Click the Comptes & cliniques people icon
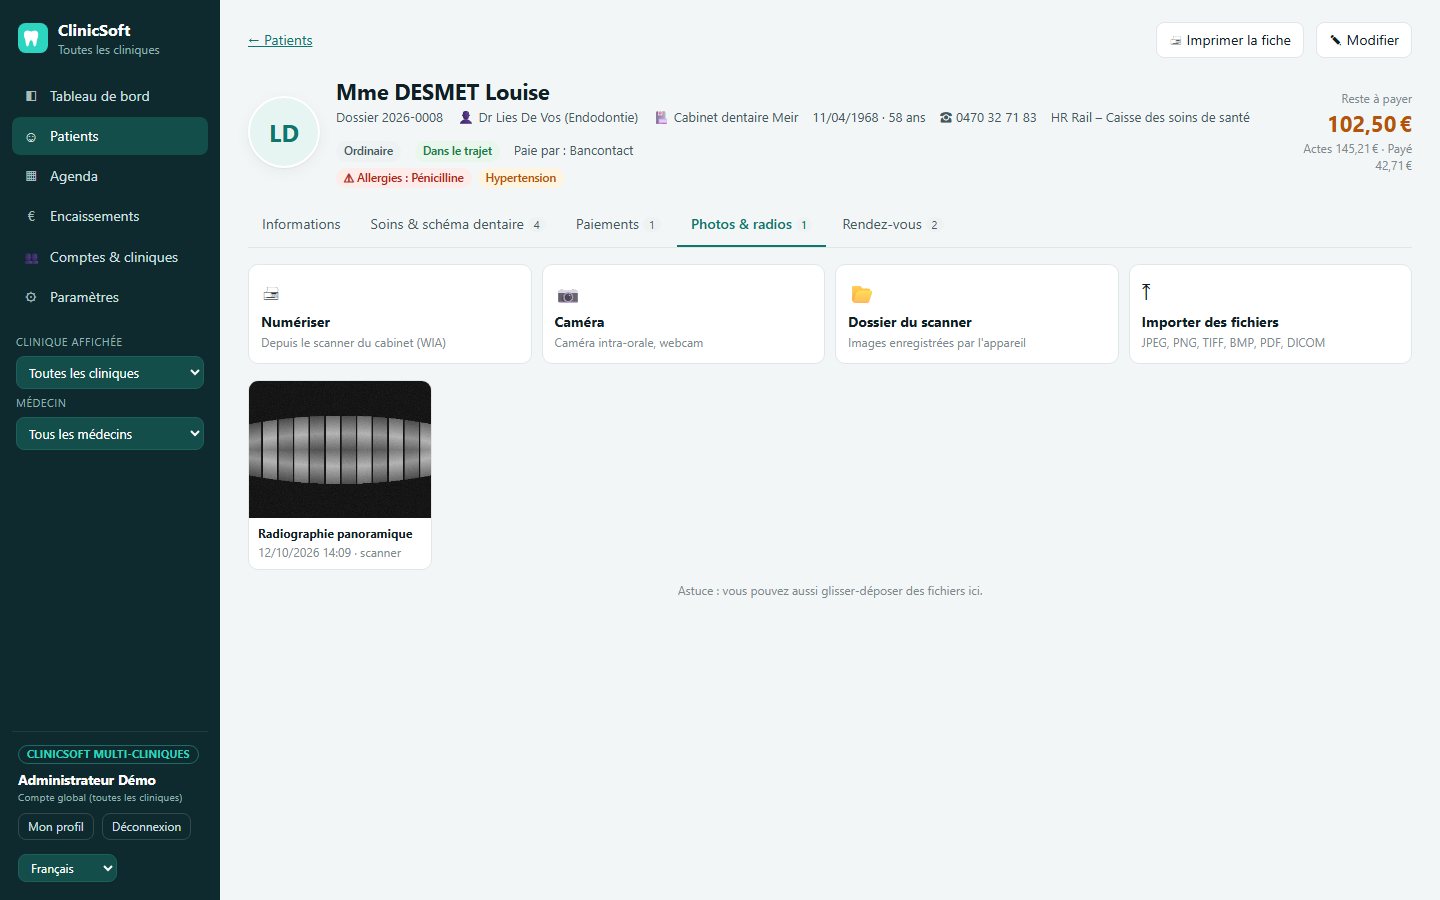This screenshot has height=900, width=1440. tap(31, 257)
